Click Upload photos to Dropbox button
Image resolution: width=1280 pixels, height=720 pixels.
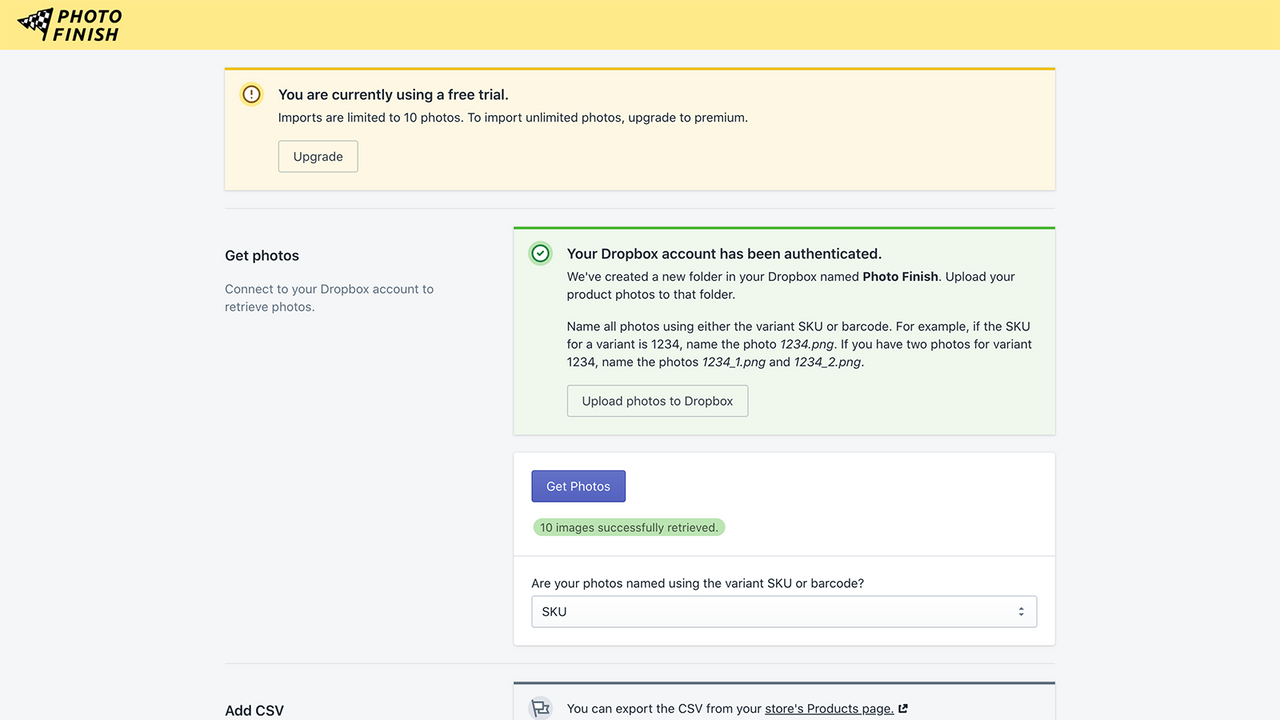pyautogui.click(x=657, y=401)
